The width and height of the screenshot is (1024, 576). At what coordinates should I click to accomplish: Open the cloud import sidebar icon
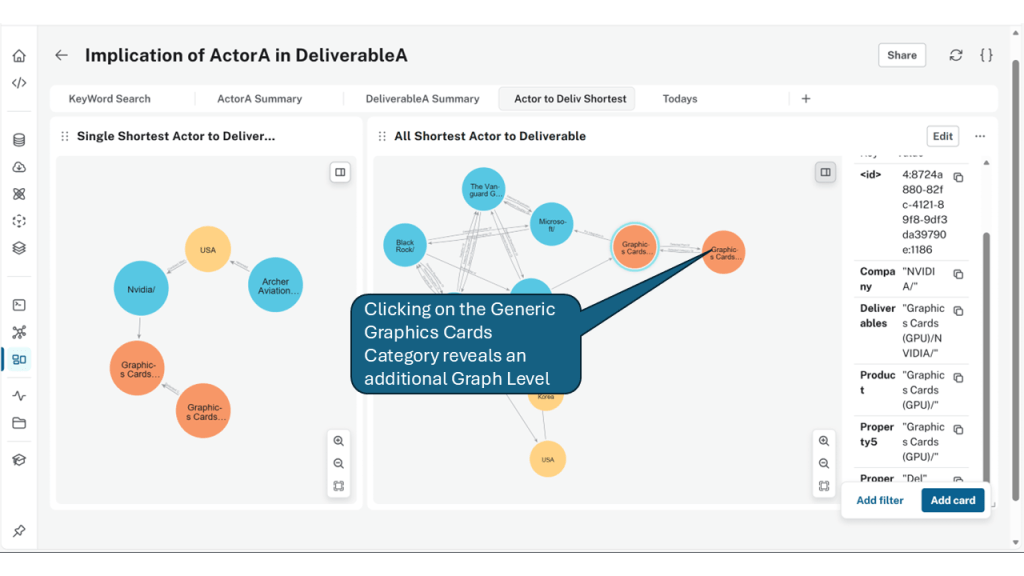19,167
